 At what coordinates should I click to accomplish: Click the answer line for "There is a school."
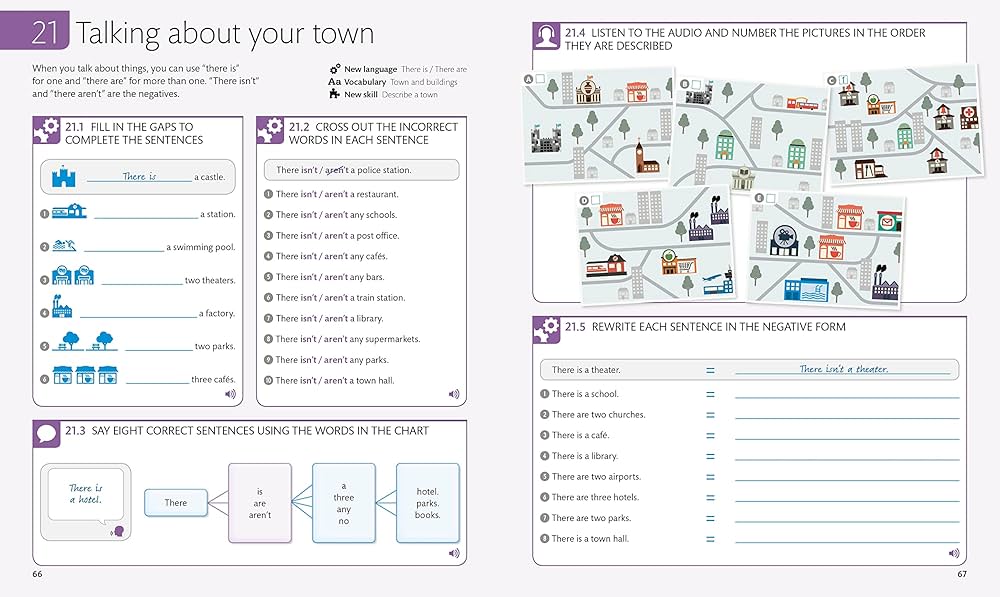846,396
